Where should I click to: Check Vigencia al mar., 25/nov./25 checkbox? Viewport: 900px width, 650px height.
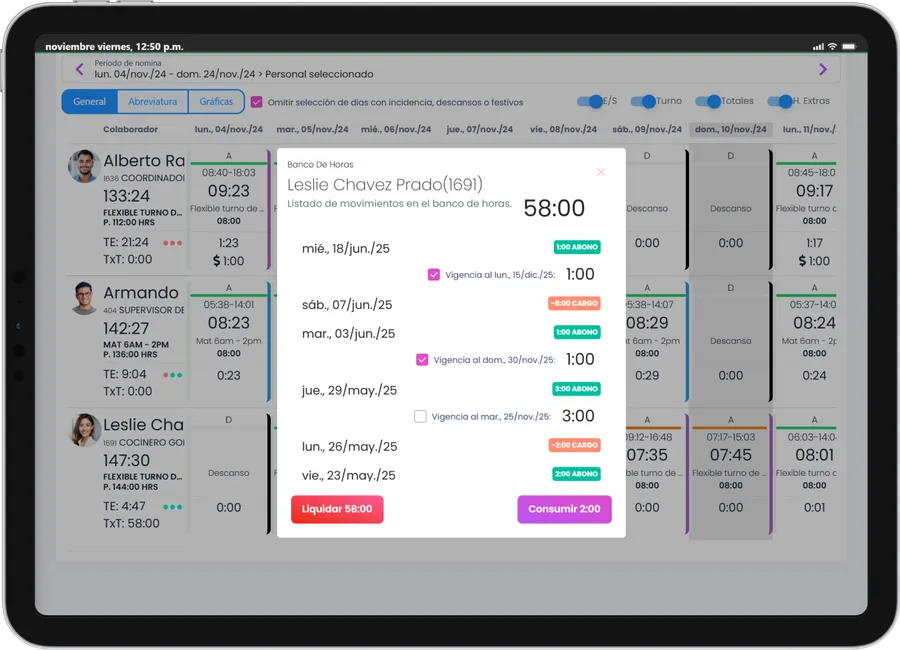point(420,416)
